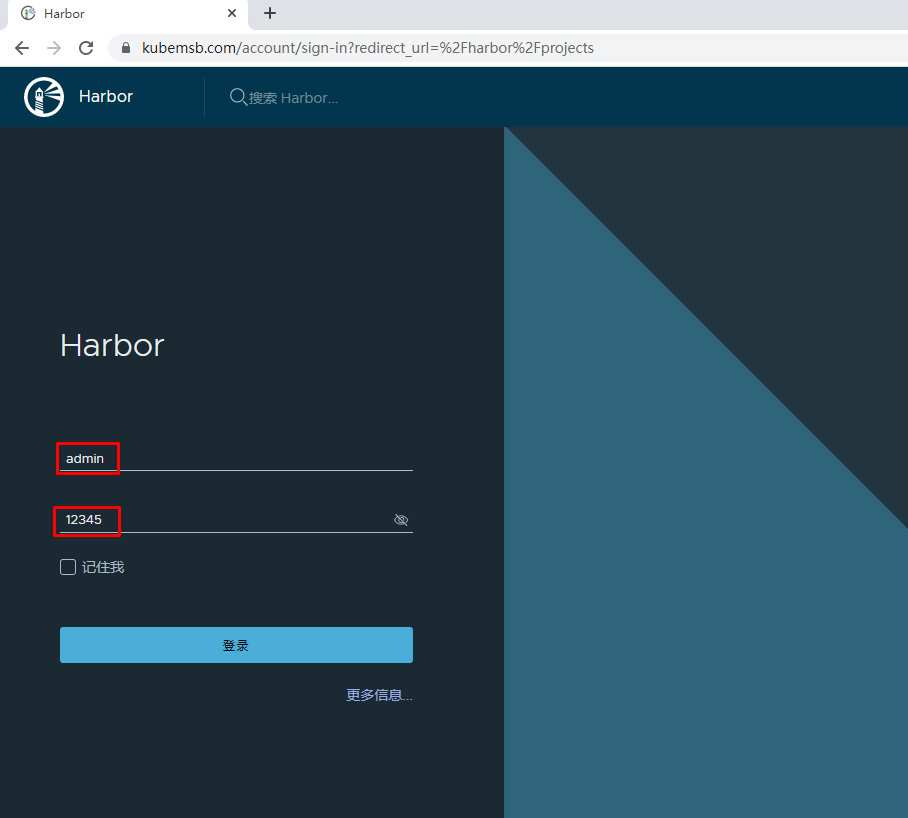Click the Harbor lighthouse logo
908x818 pixels.
[x=44, y=97]
